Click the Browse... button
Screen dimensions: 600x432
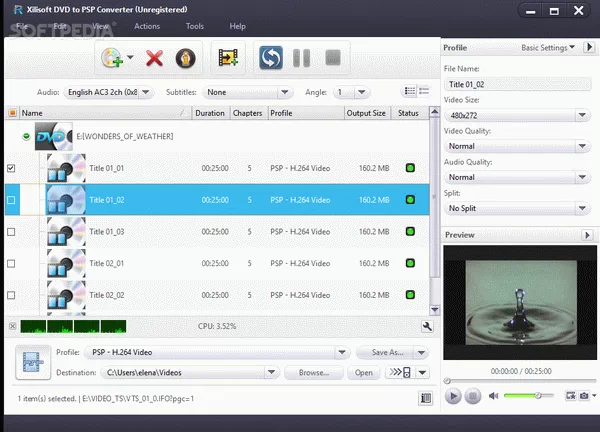(x=312, y=373)
